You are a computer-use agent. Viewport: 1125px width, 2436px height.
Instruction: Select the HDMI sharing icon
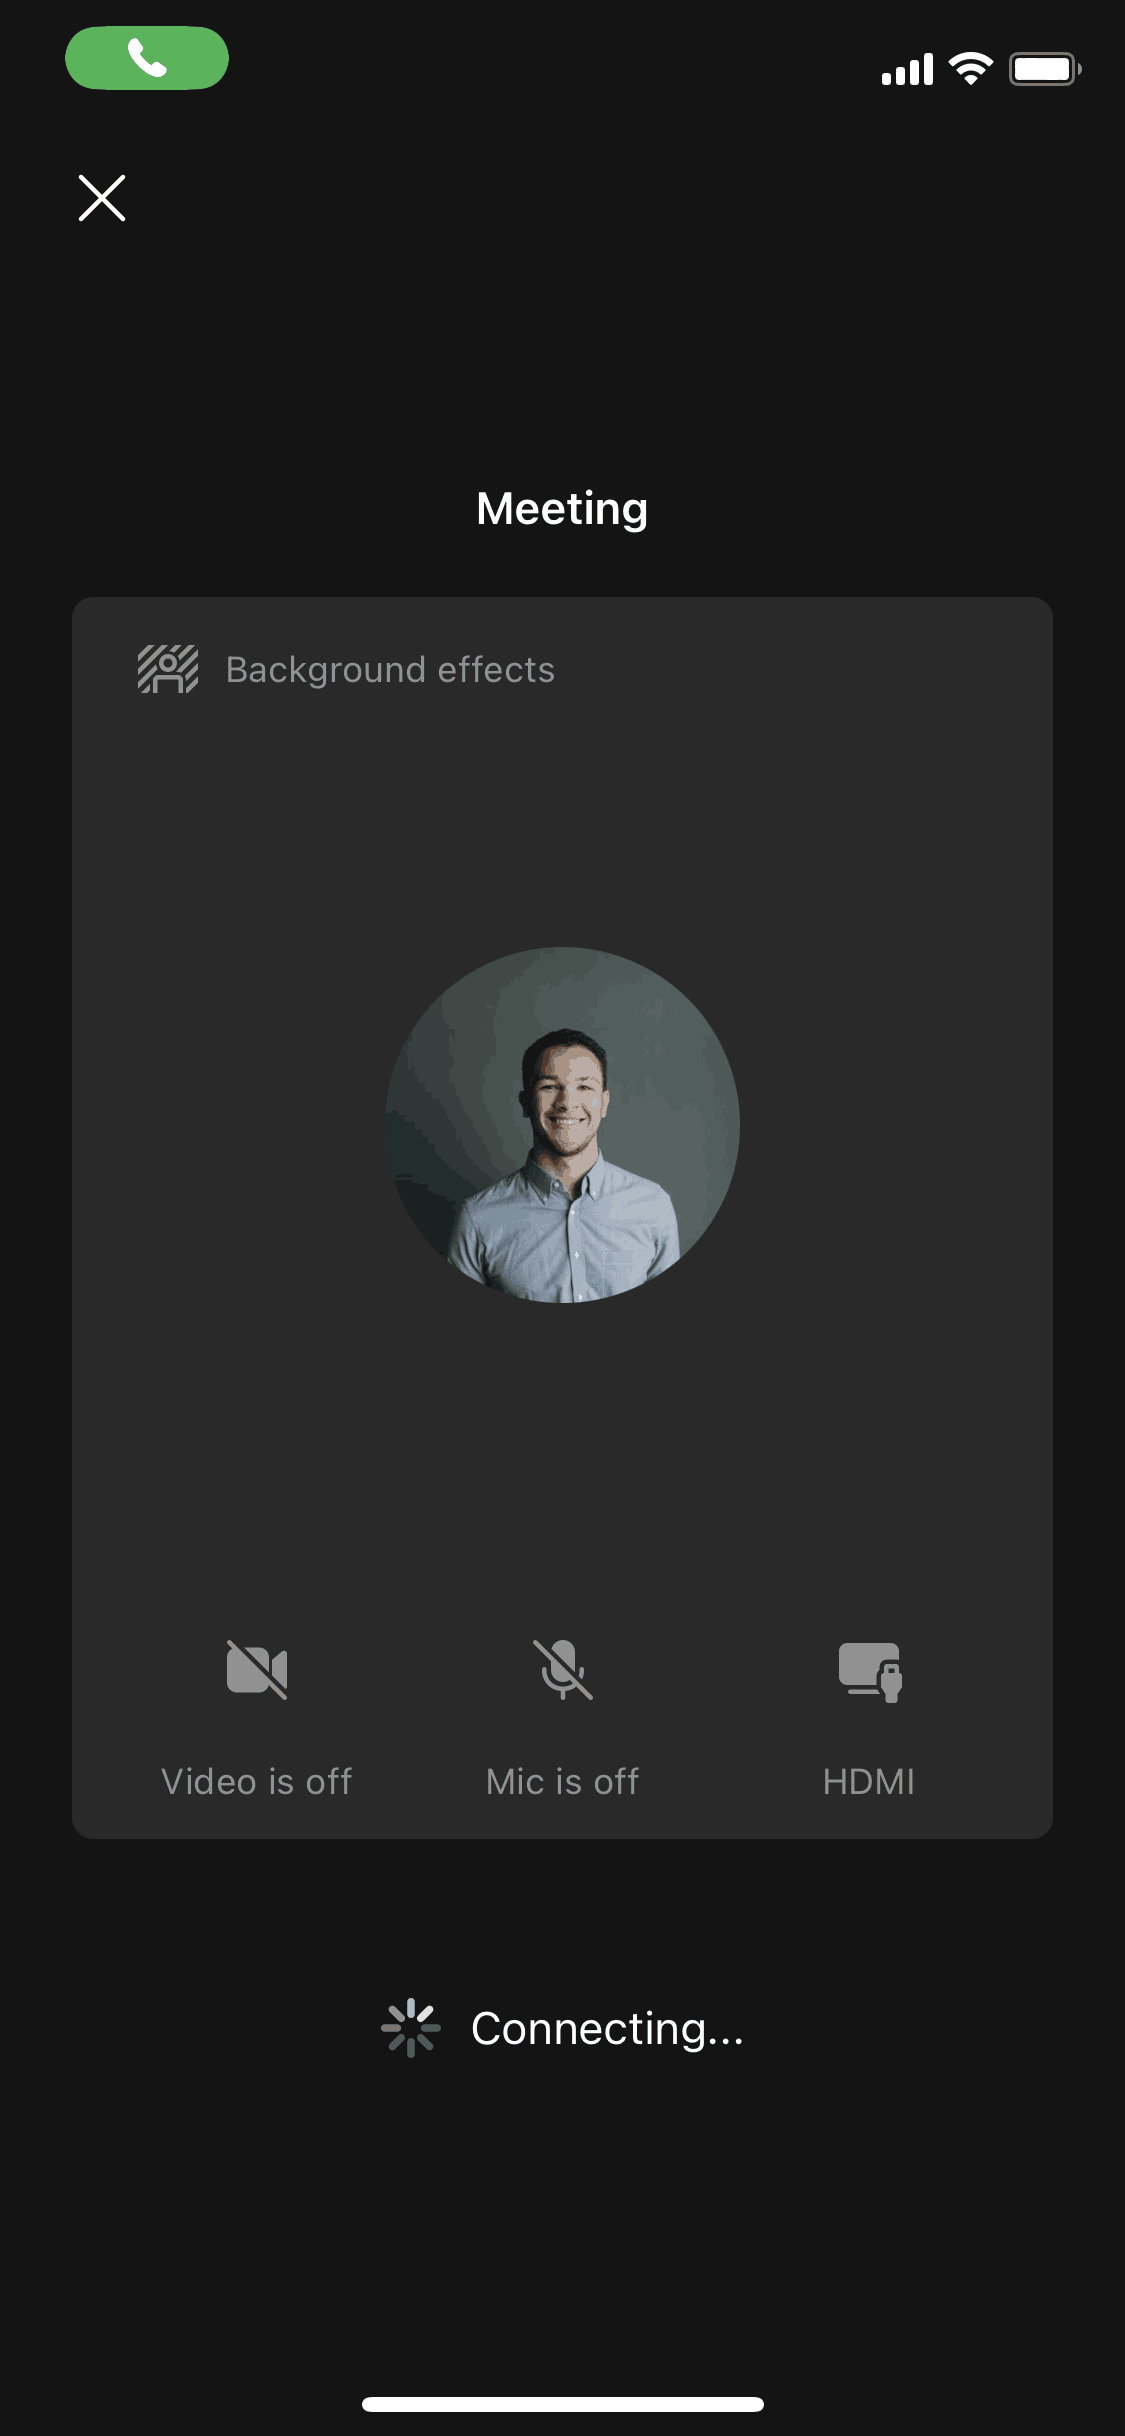(x=869, y=1671)
